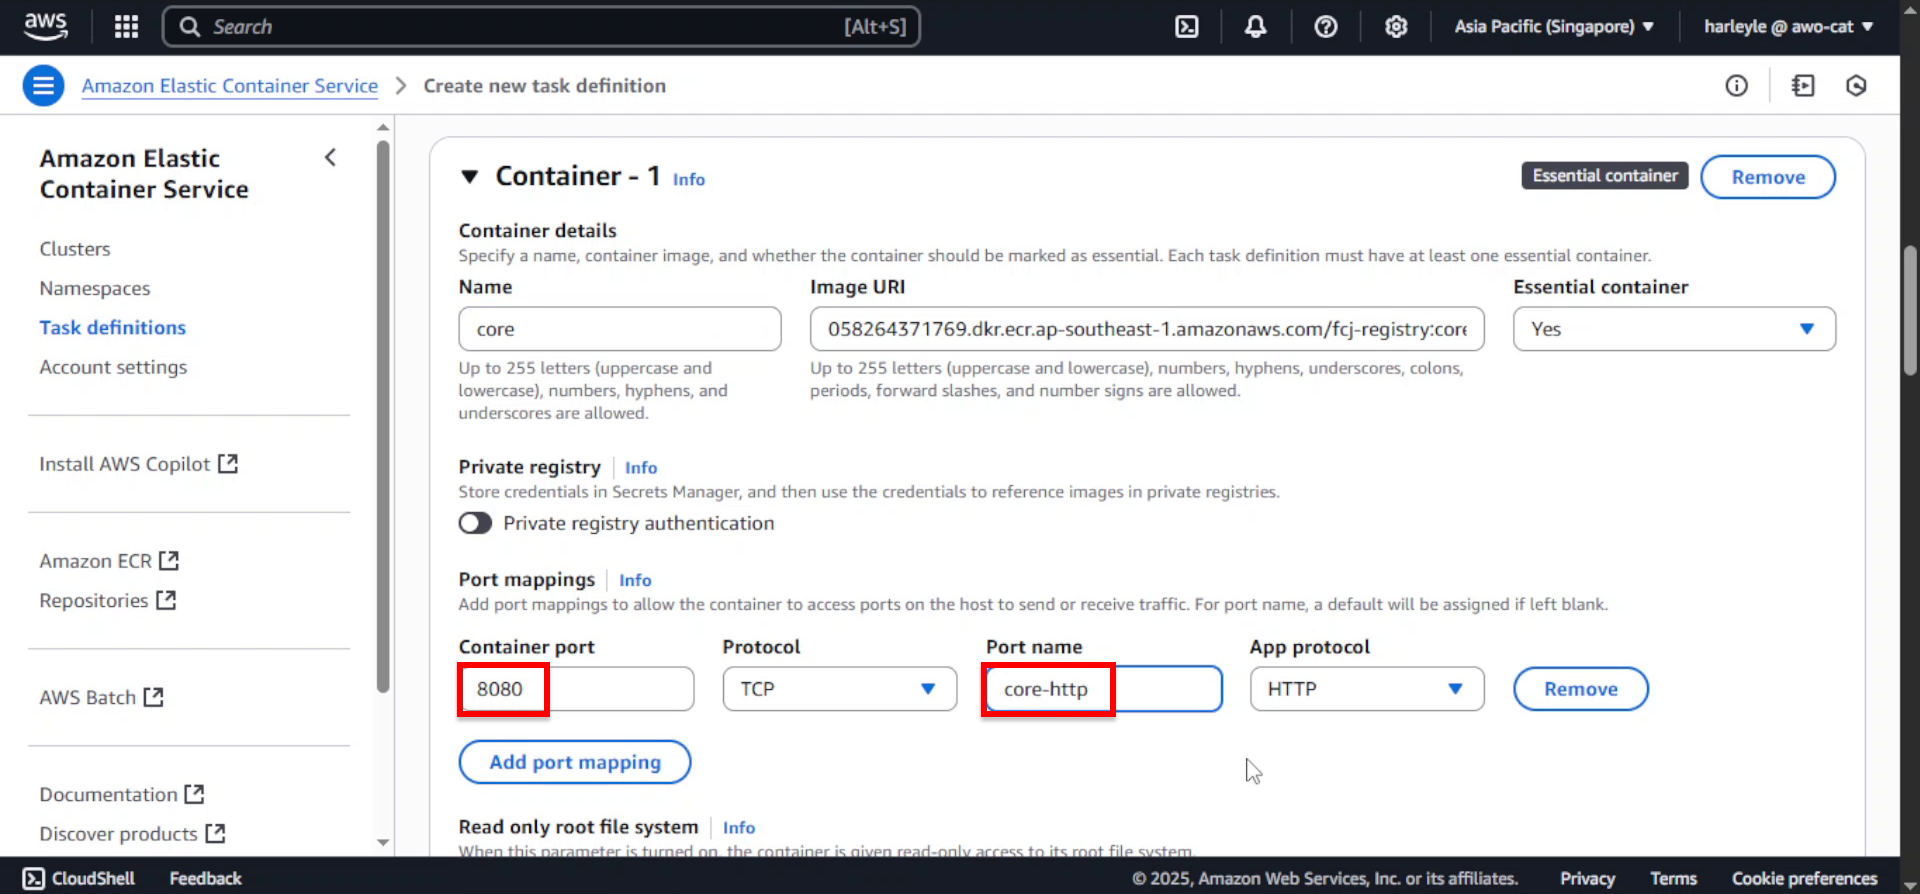Click the Port name field core-http
The width and height of the screenshot is (1920, 894).
click(x=1103, y=689)
